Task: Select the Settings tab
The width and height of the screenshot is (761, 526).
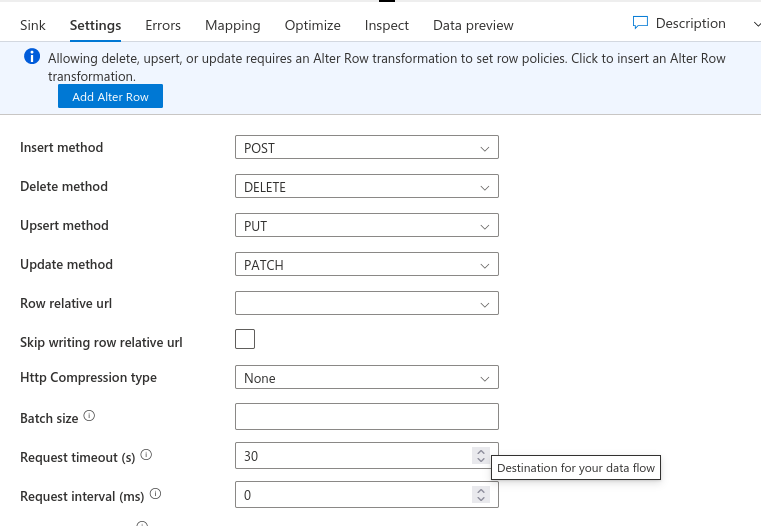Action: [x=96, y=25]
